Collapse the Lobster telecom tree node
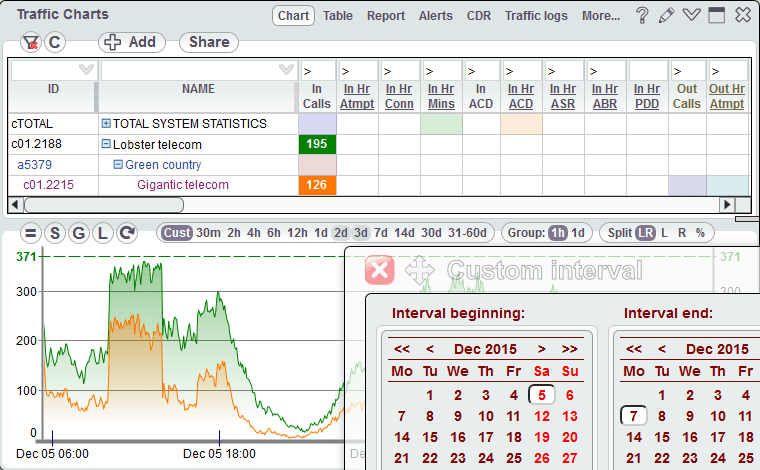Viewport: 760px width, 470px height. coord(106,145)
